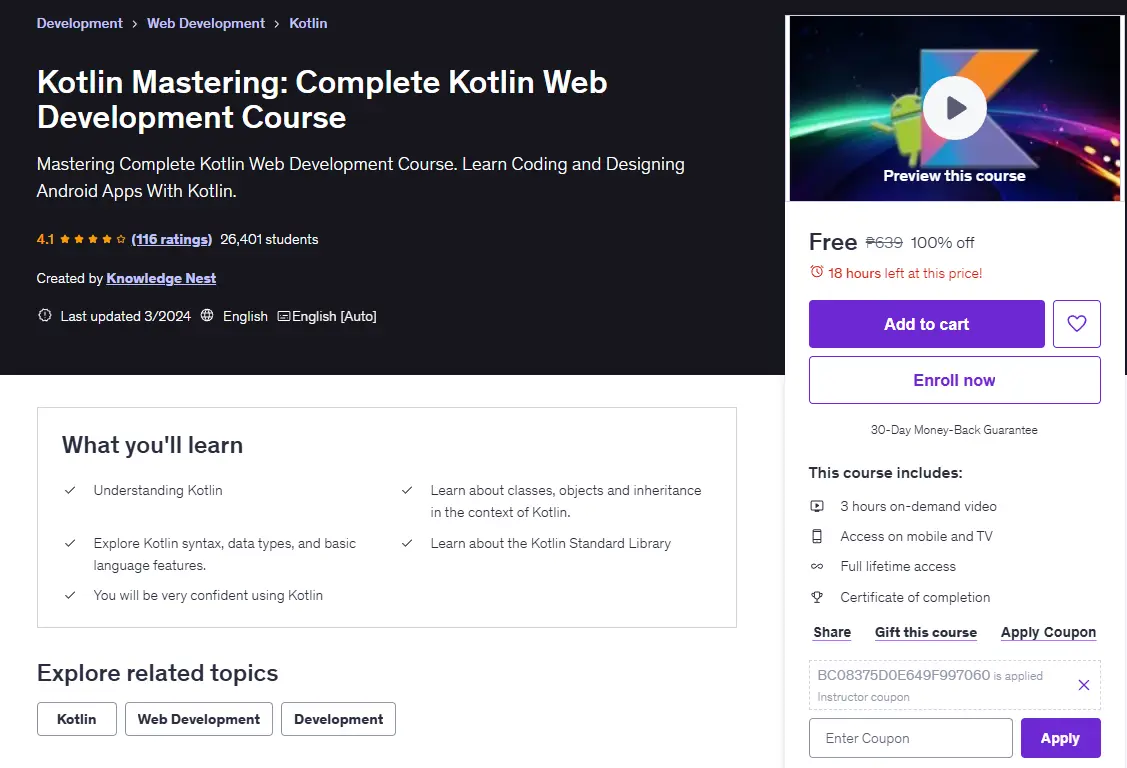Click the Preview this course label
Screen dimensions: 1127x768
point(954,176)
